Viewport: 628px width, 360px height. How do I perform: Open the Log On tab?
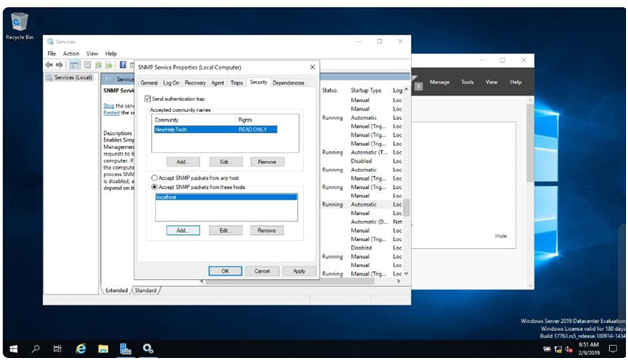(171, 83)
